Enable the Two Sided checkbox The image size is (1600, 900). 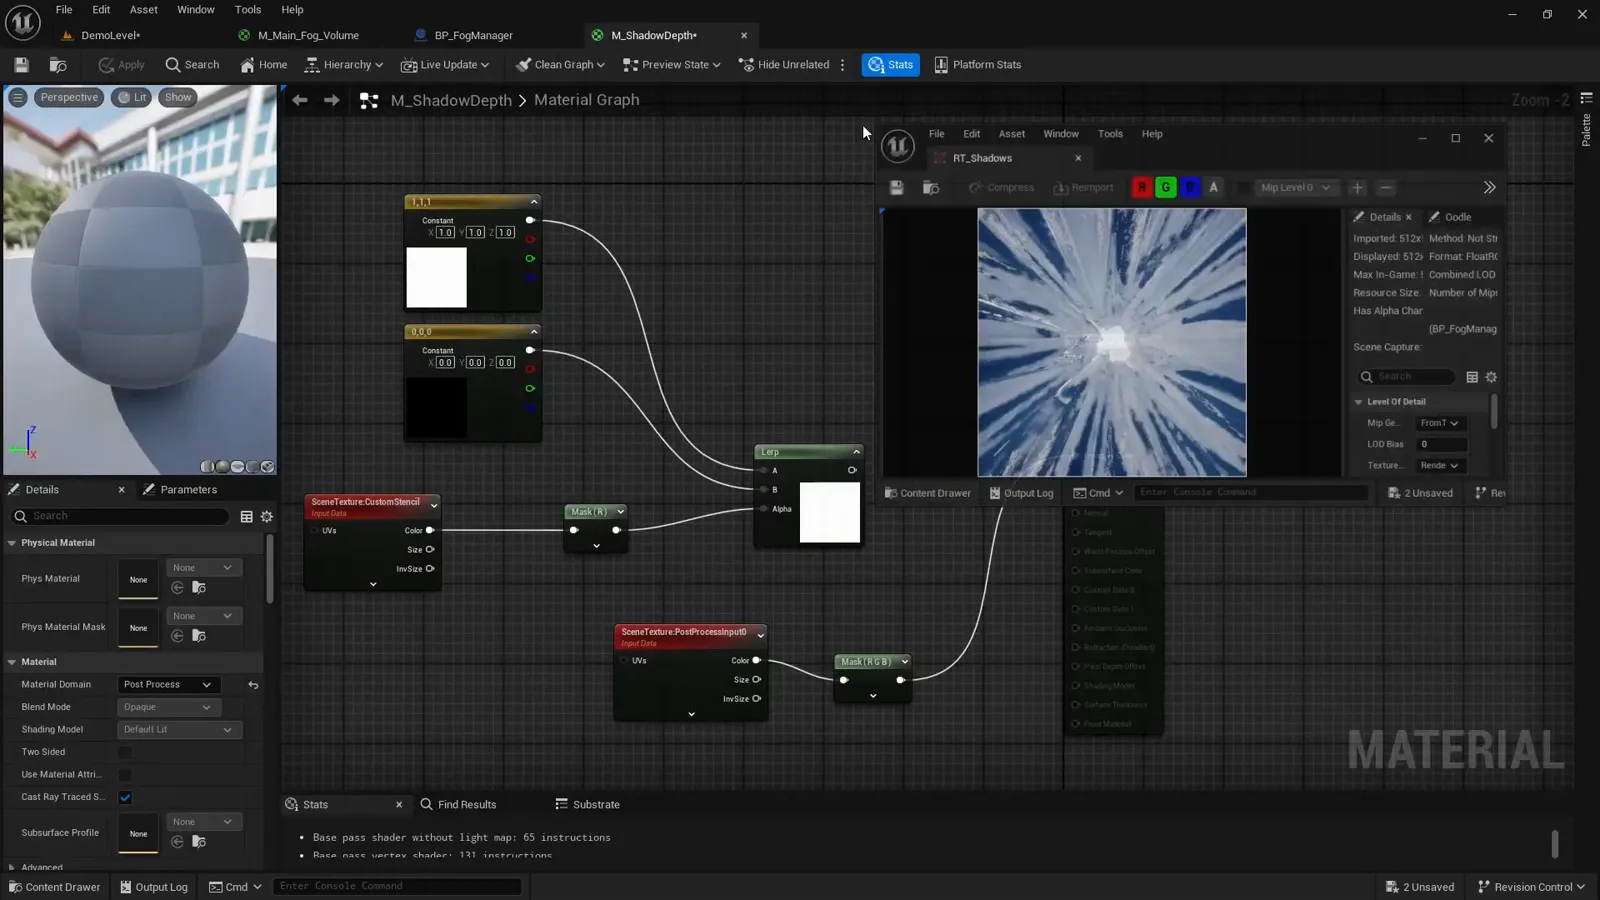click(125, 752)
